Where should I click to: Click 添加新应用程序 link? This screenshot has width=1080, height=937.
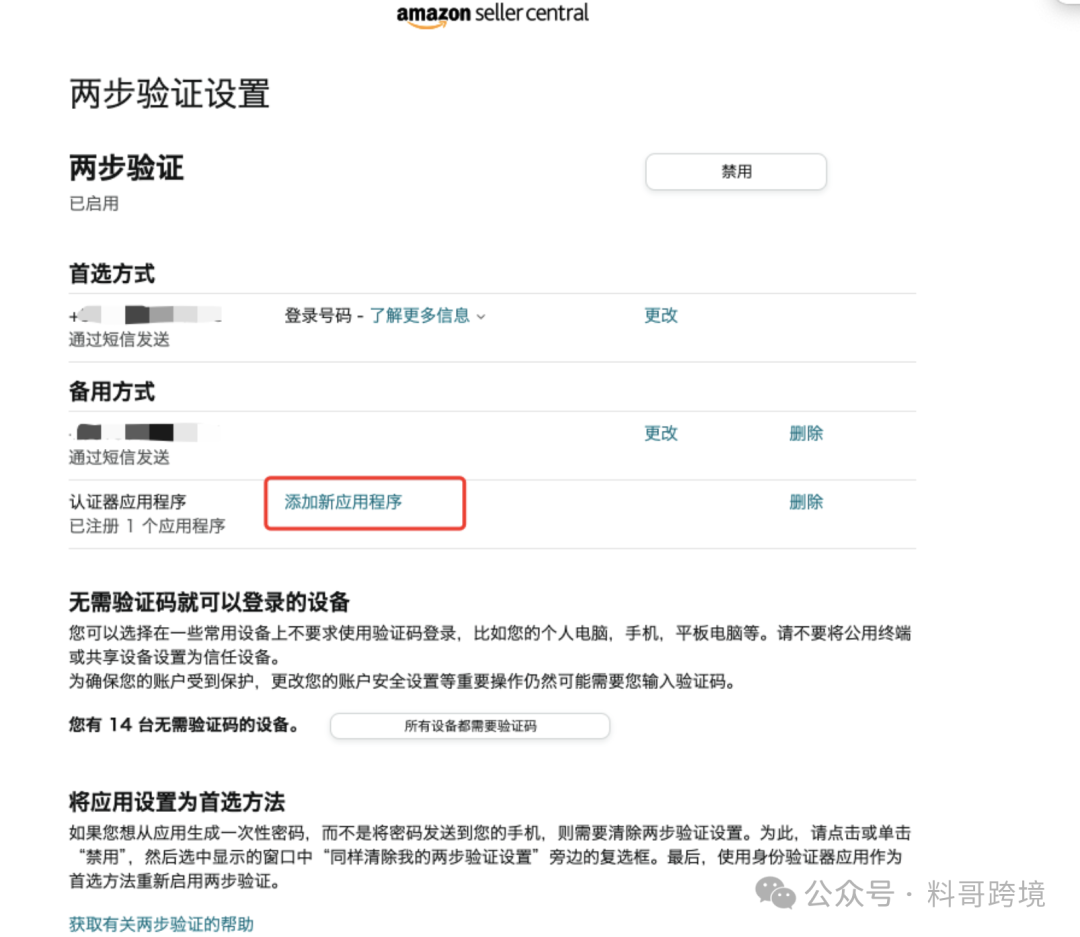coord(343,502)
